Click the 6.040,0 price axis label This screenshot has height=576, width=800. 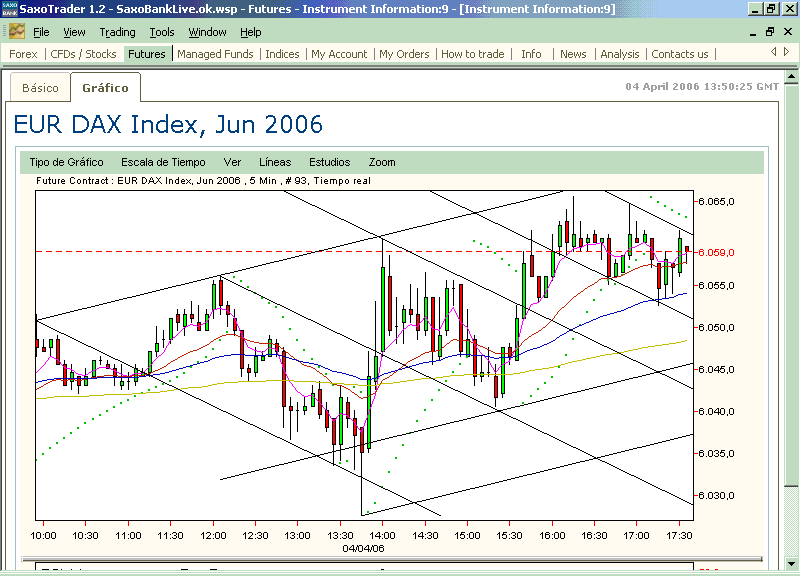pyautogui.click(x=716, y=412)
